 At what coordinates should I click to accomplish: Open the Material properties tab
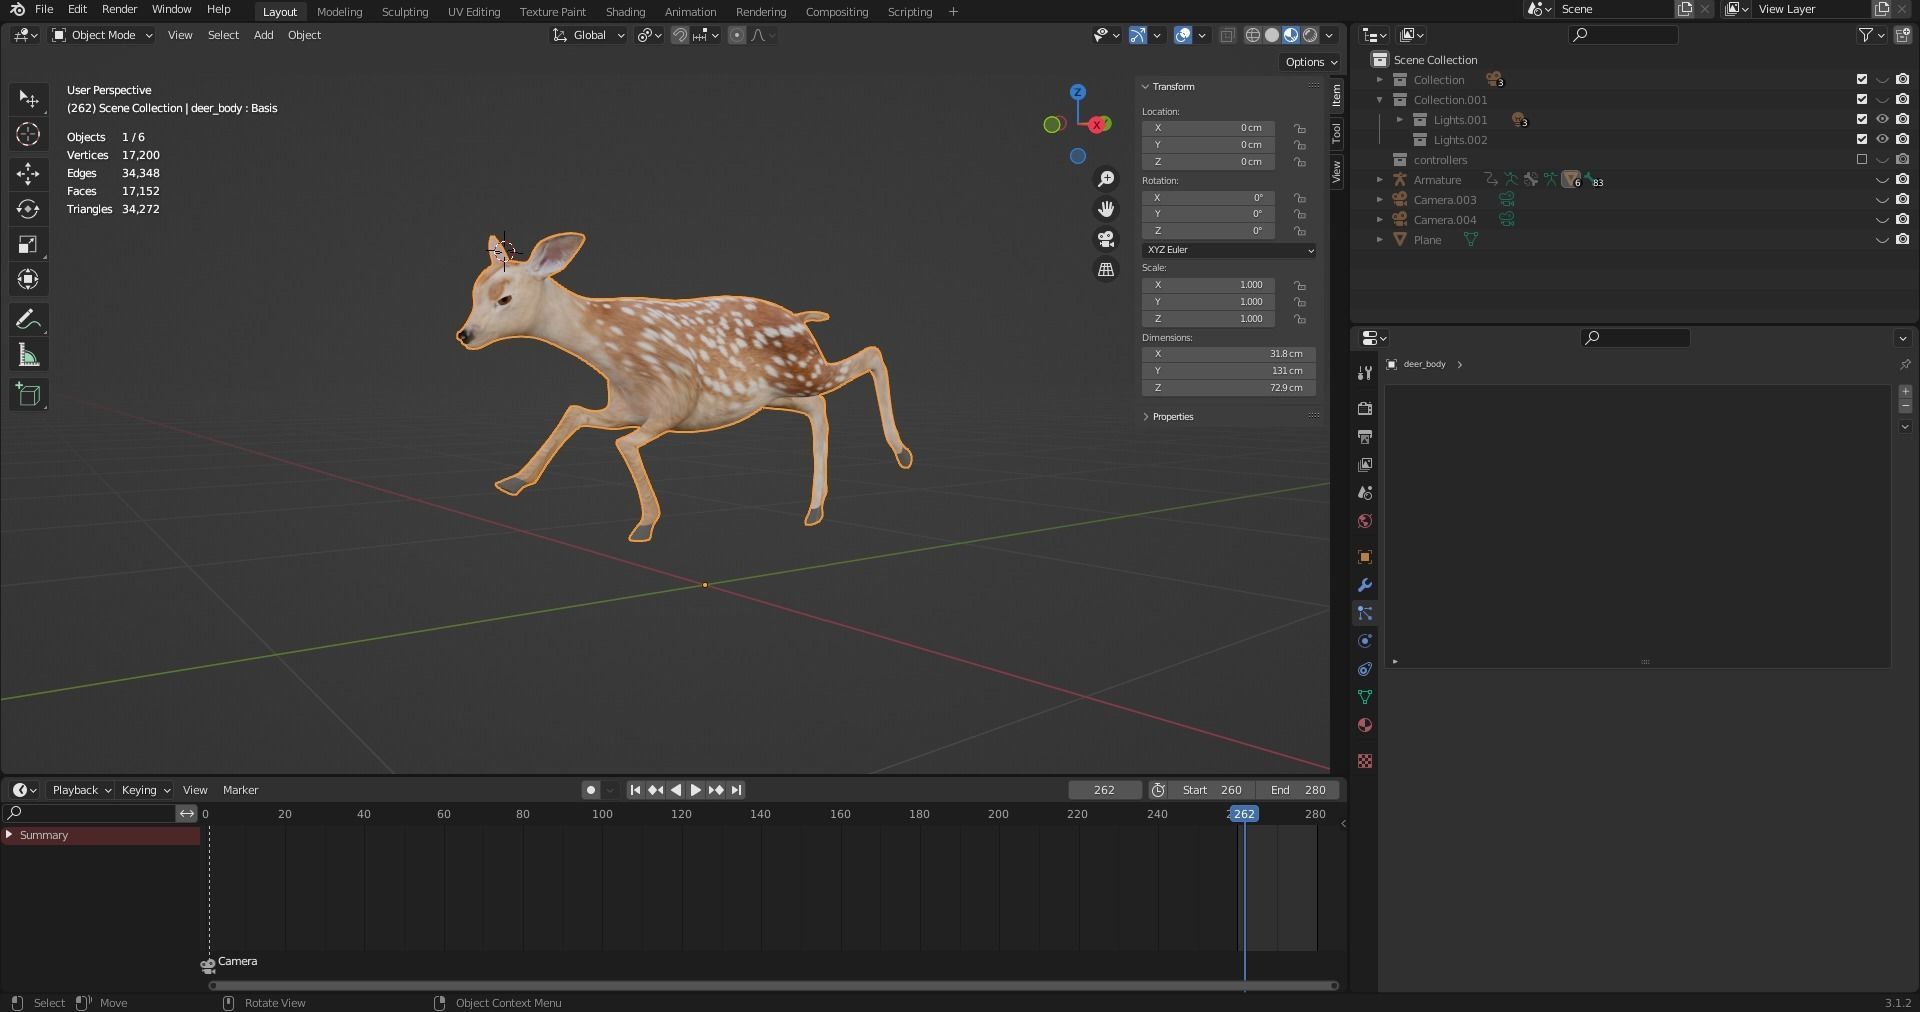click(x=1365, y=725)
